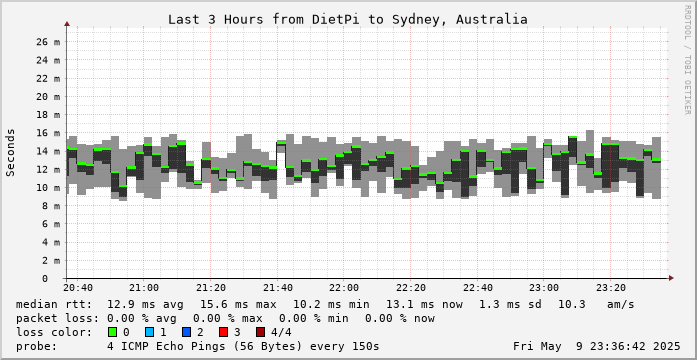The image size is (697, 360).
Task: Click the '18 m' y-axis value
Action: (48, 115)
